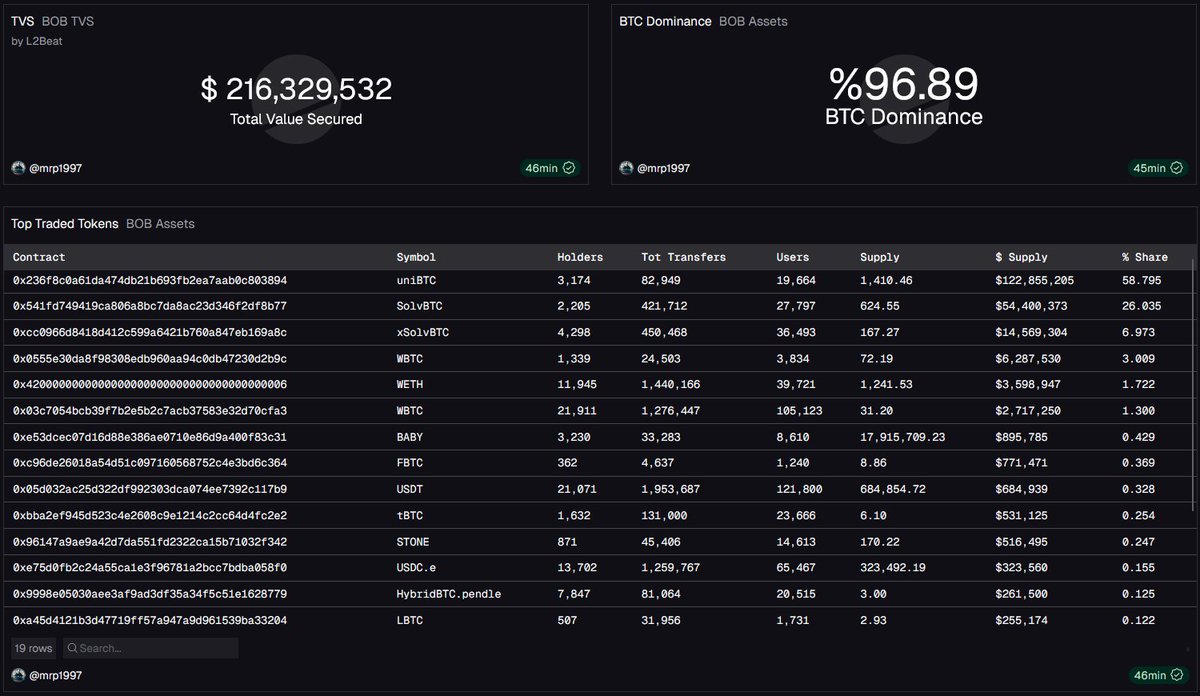Open the @mrp1997 profile link in the TVS panel
The width and height of the screenshot is (1200, 696).
pyautogui.click(x=56, y=168)
